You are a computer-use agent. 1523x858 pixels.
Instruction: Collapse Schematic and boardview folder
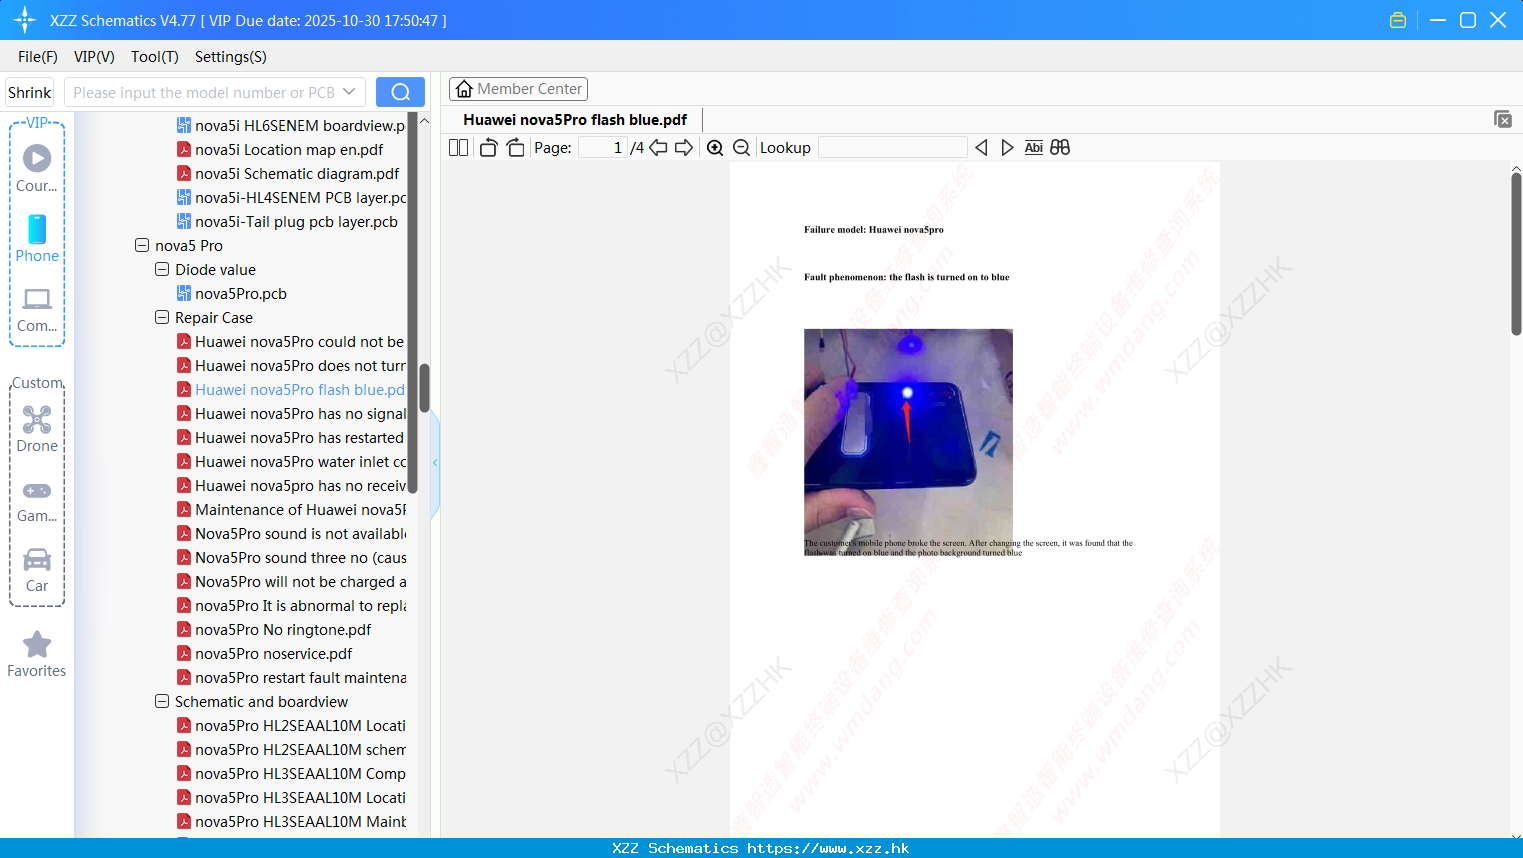point(162,701)
